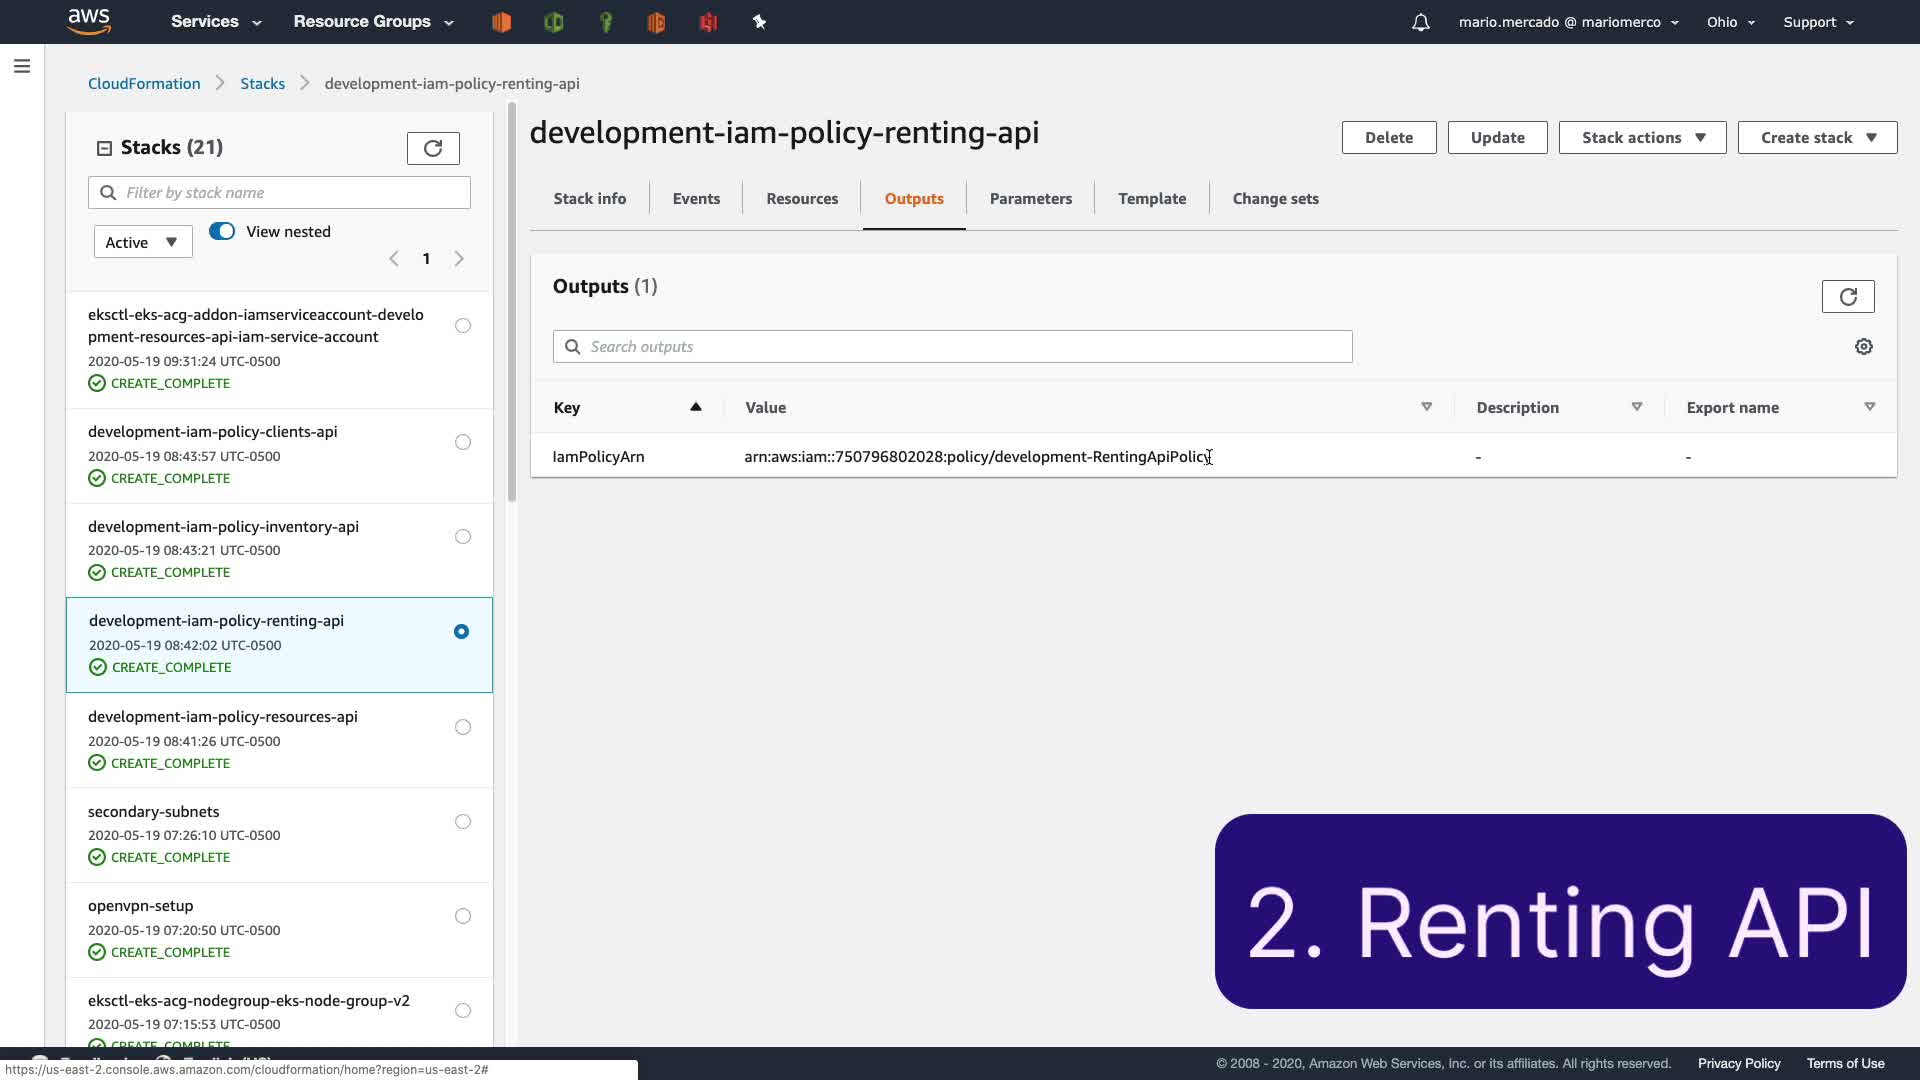
Task: Click the Search outputs field
Action: pos(952,346)
